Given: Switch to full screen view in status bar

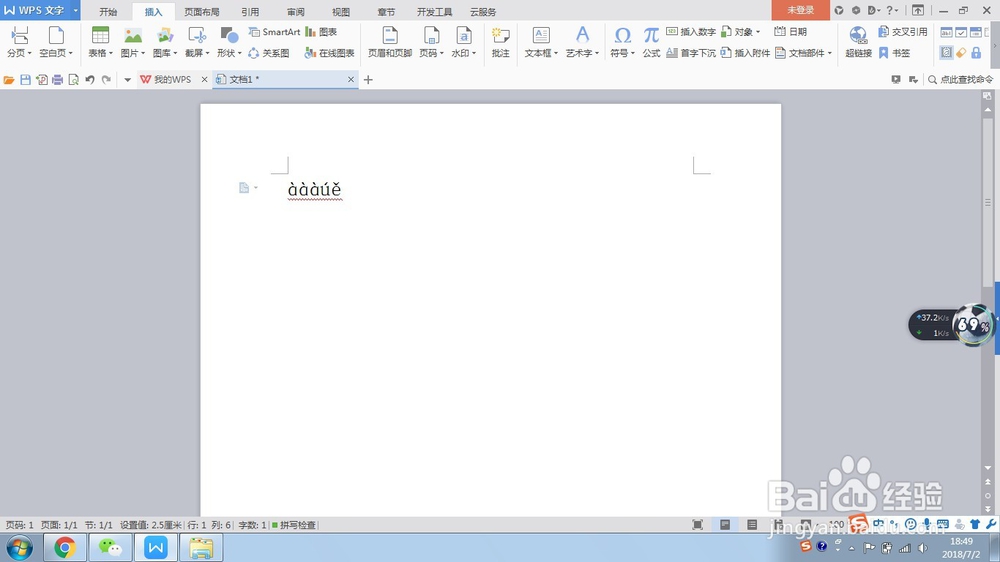Looking at the screenshot, I should tap(698, 524).
